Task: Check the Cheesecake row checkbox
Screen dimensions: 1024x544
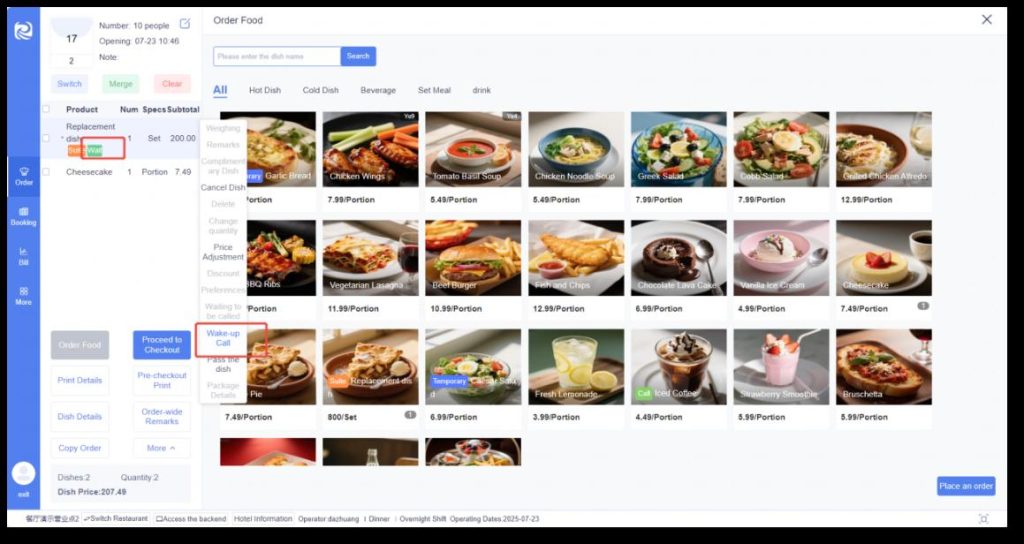Action: tap(46, 172)
